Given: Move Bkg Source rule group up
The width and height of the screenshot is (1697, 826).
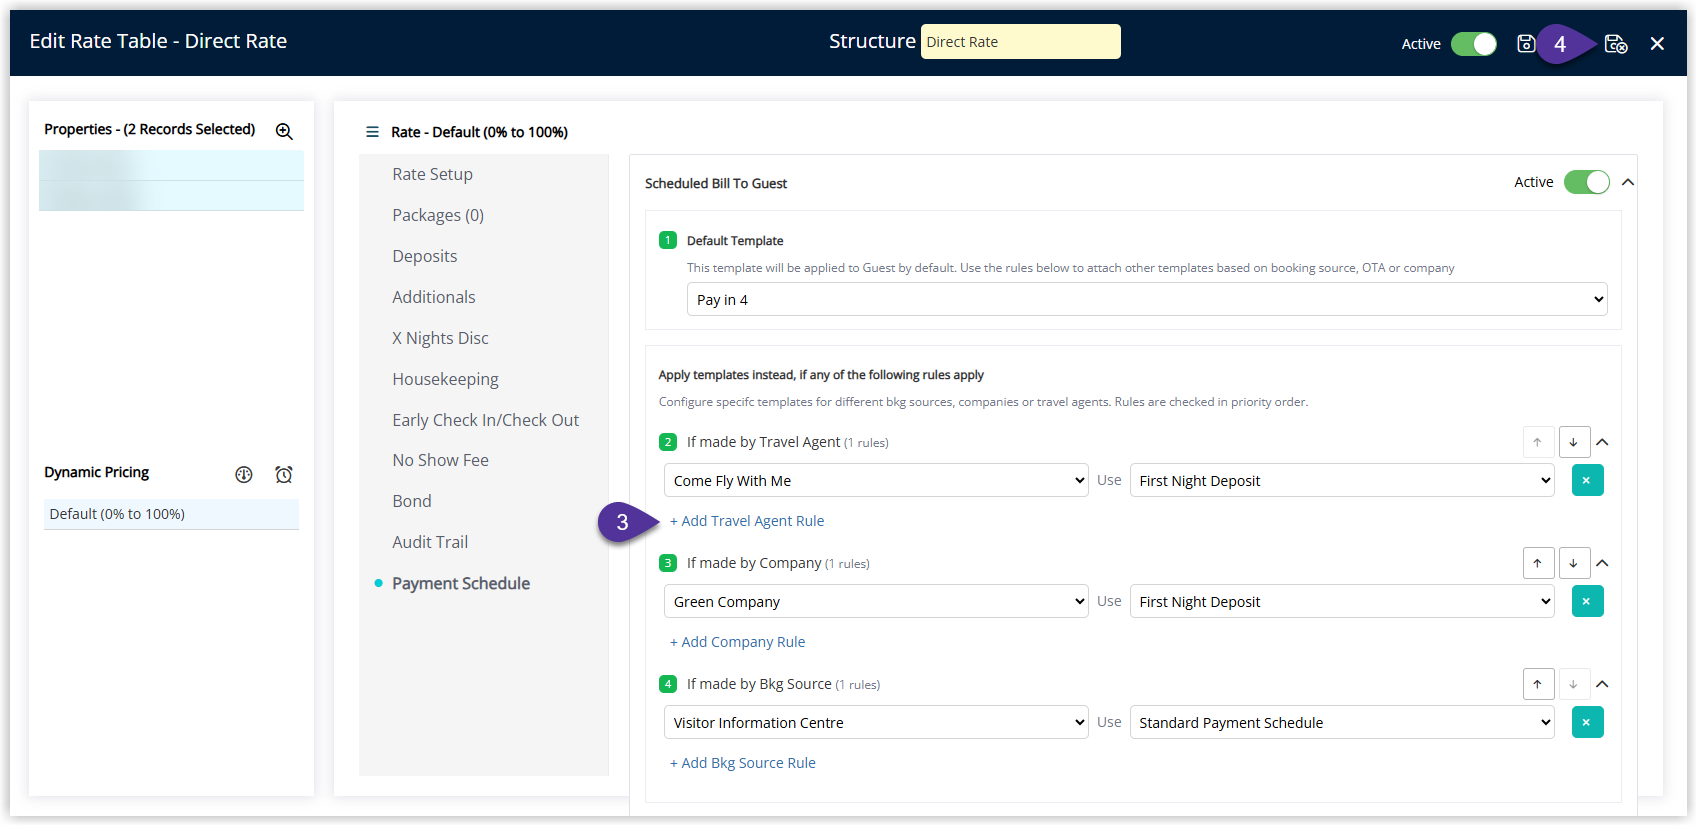Looking at the screenshot, I should pyautogui.click(x=1538, y=684).
